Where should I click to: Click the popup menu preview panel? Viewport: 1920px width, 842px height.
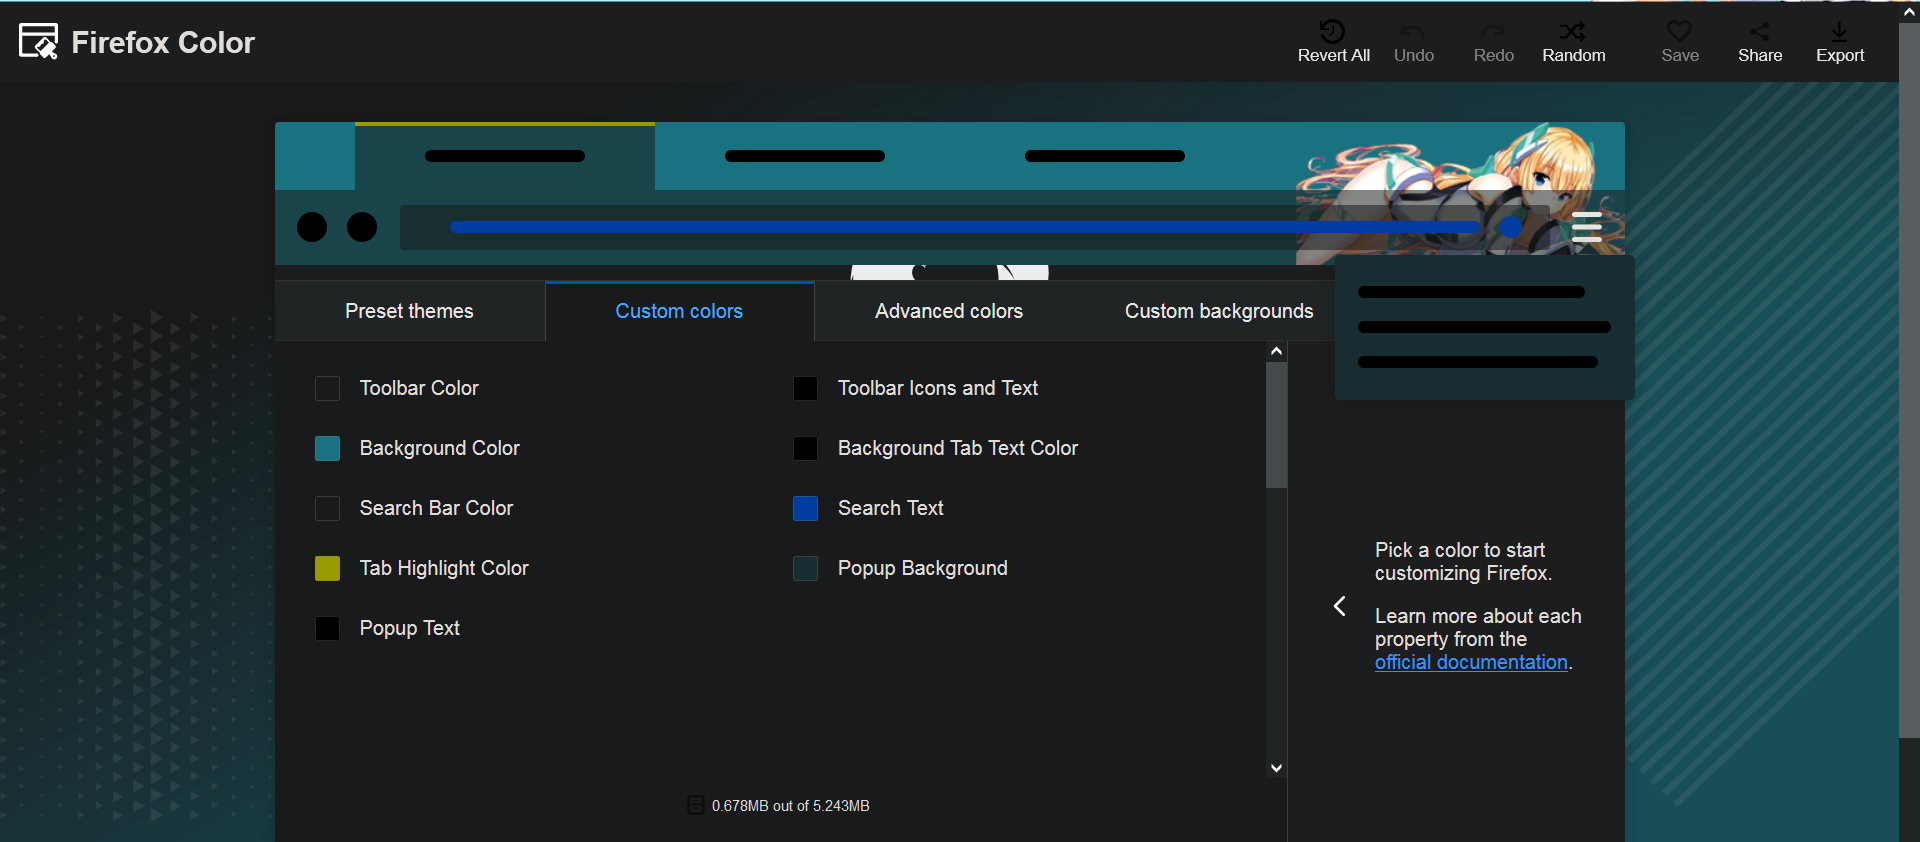[x=1485, y=328]
